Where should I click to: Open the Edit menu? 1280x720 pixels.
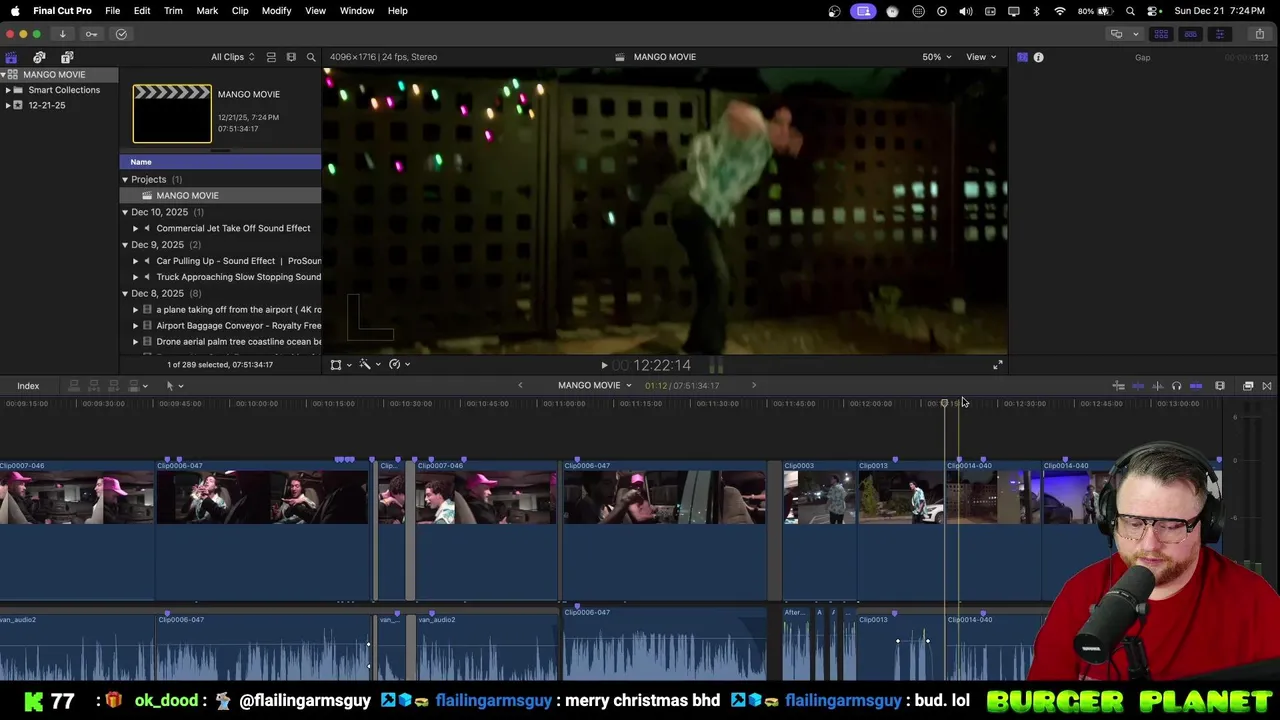click(x=142, y=10)
